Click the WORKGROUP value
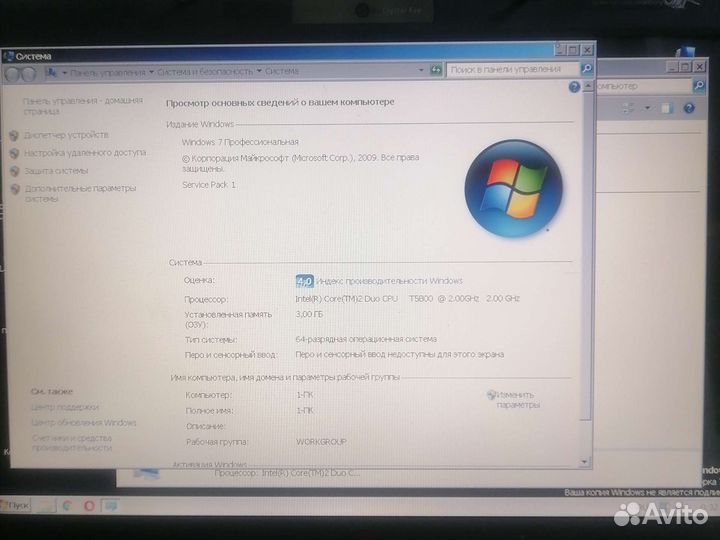This screenshot has width=720, height=540. point(321,442)
